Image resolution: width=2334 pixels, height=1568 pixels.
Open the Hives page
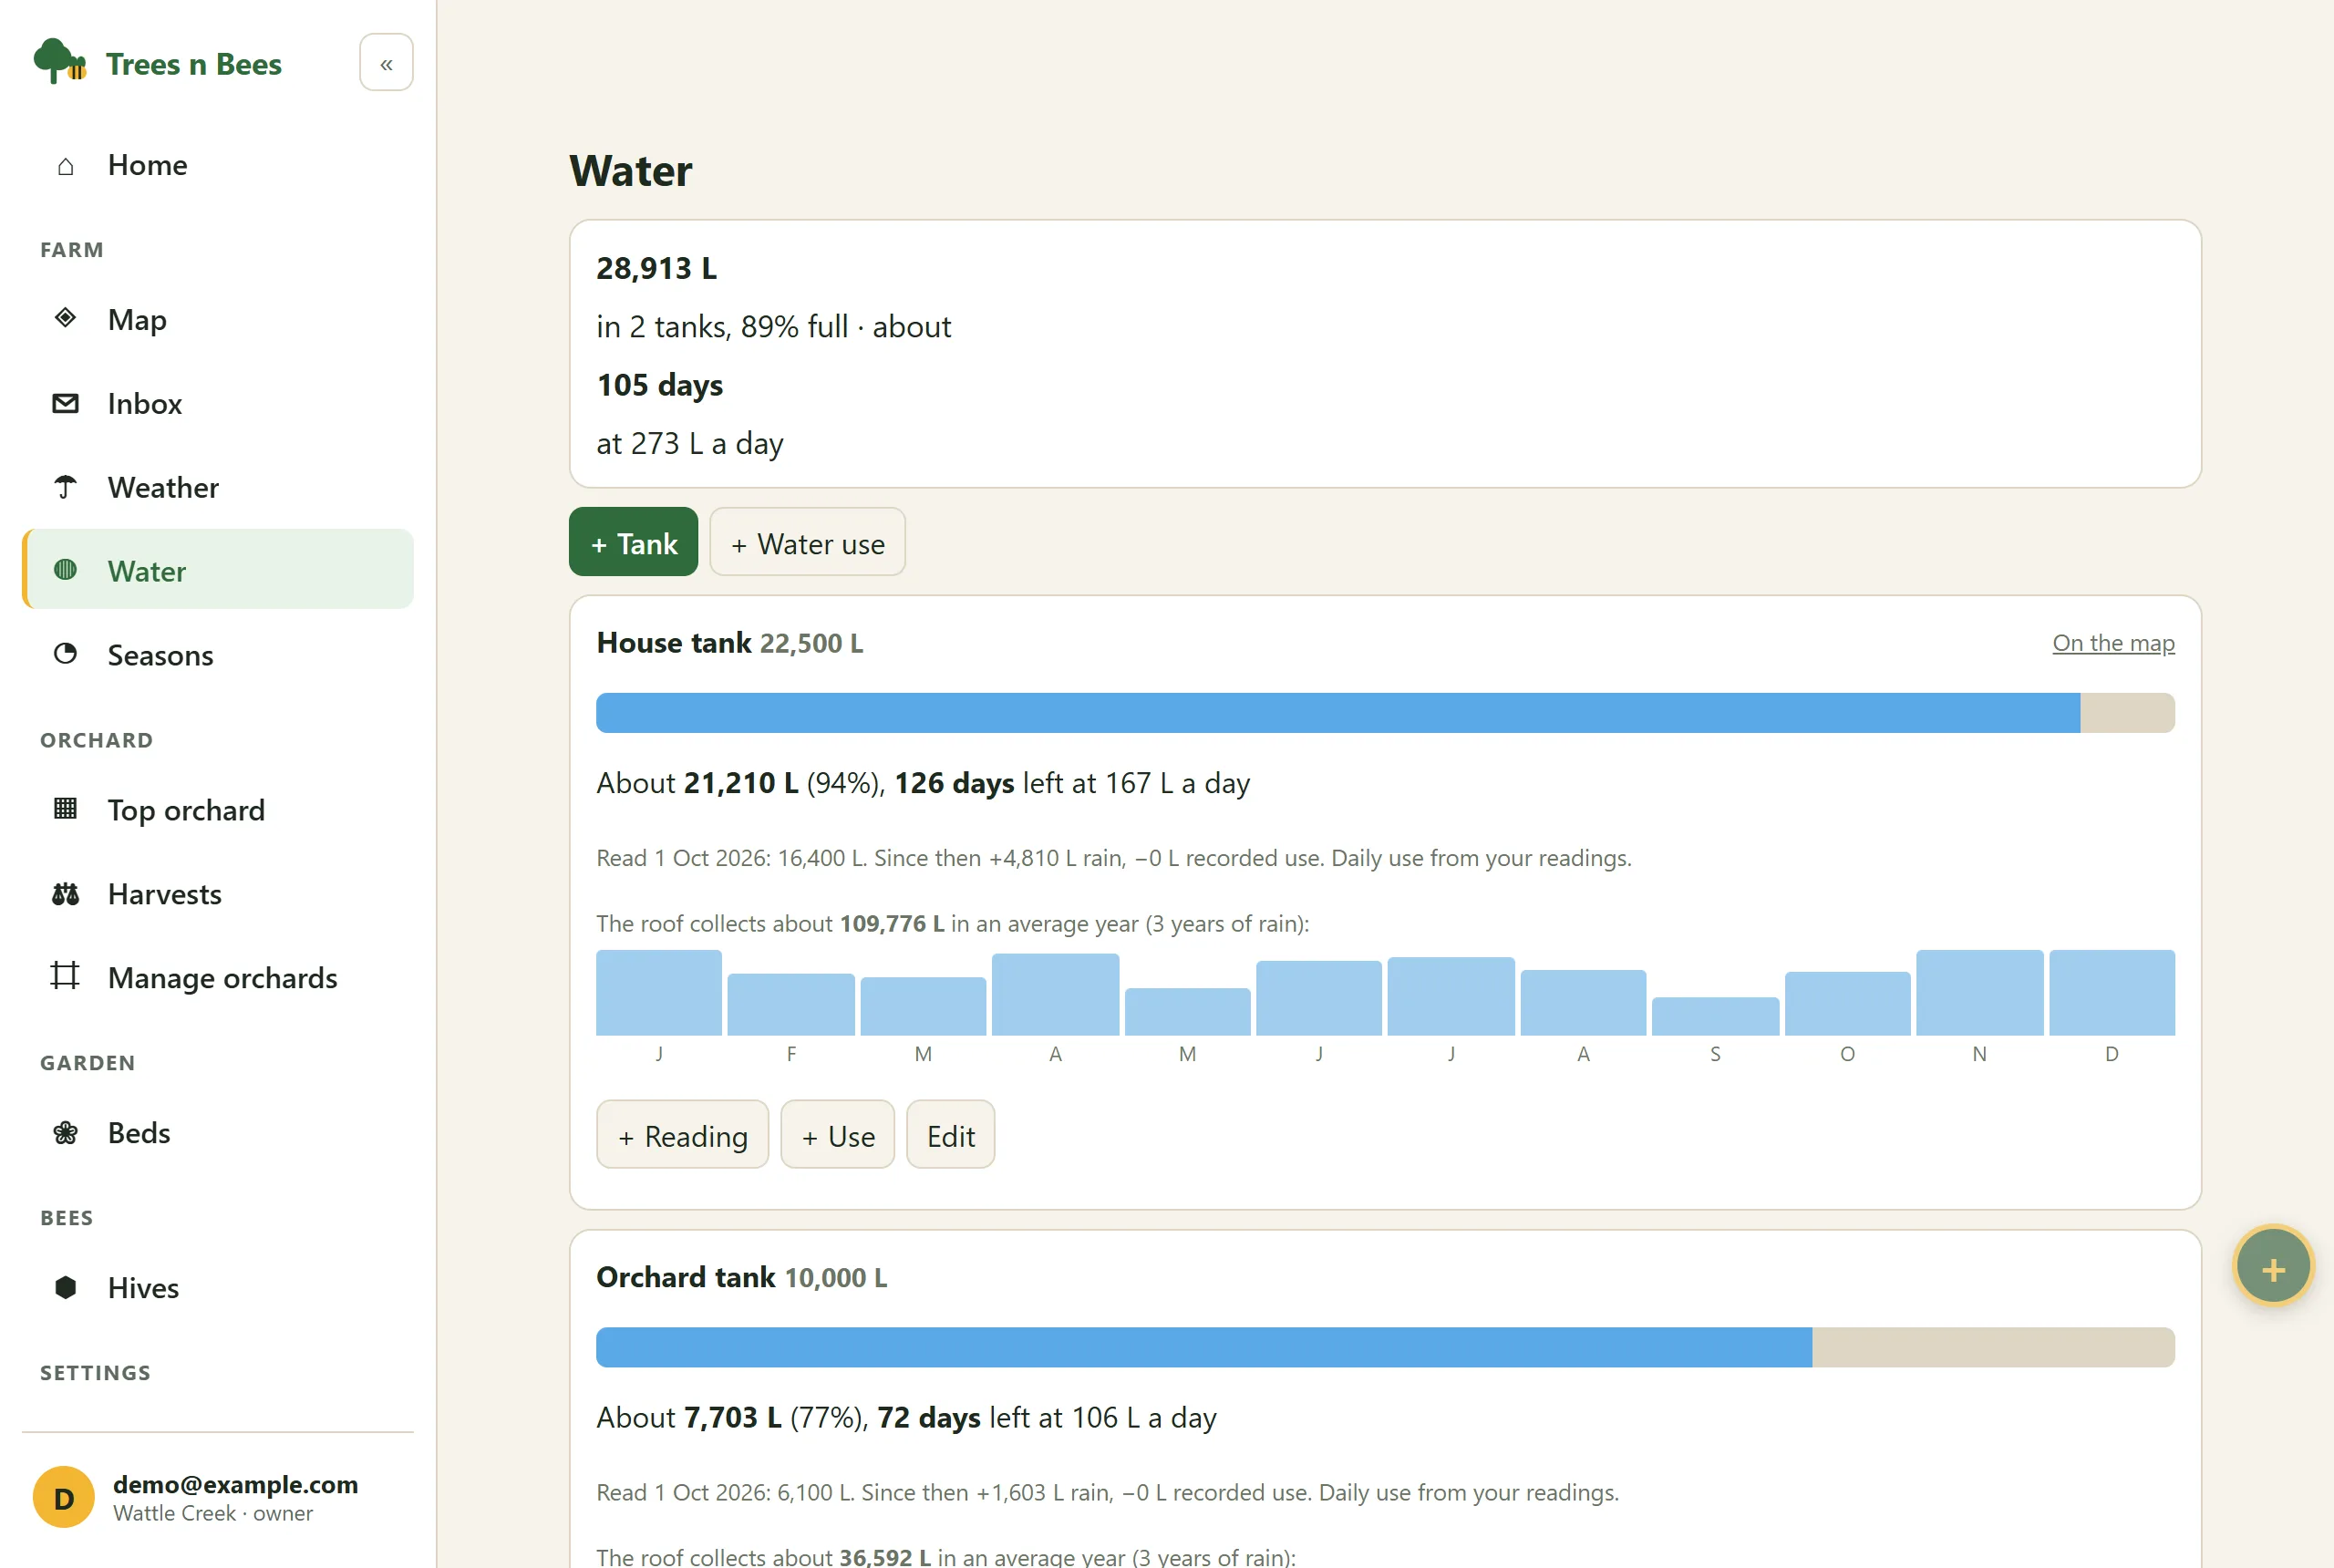pos(217,1287)
